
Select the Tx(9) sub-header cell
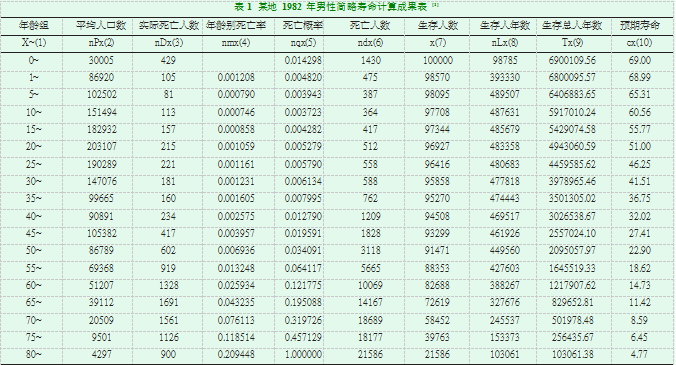click(572, 43)
